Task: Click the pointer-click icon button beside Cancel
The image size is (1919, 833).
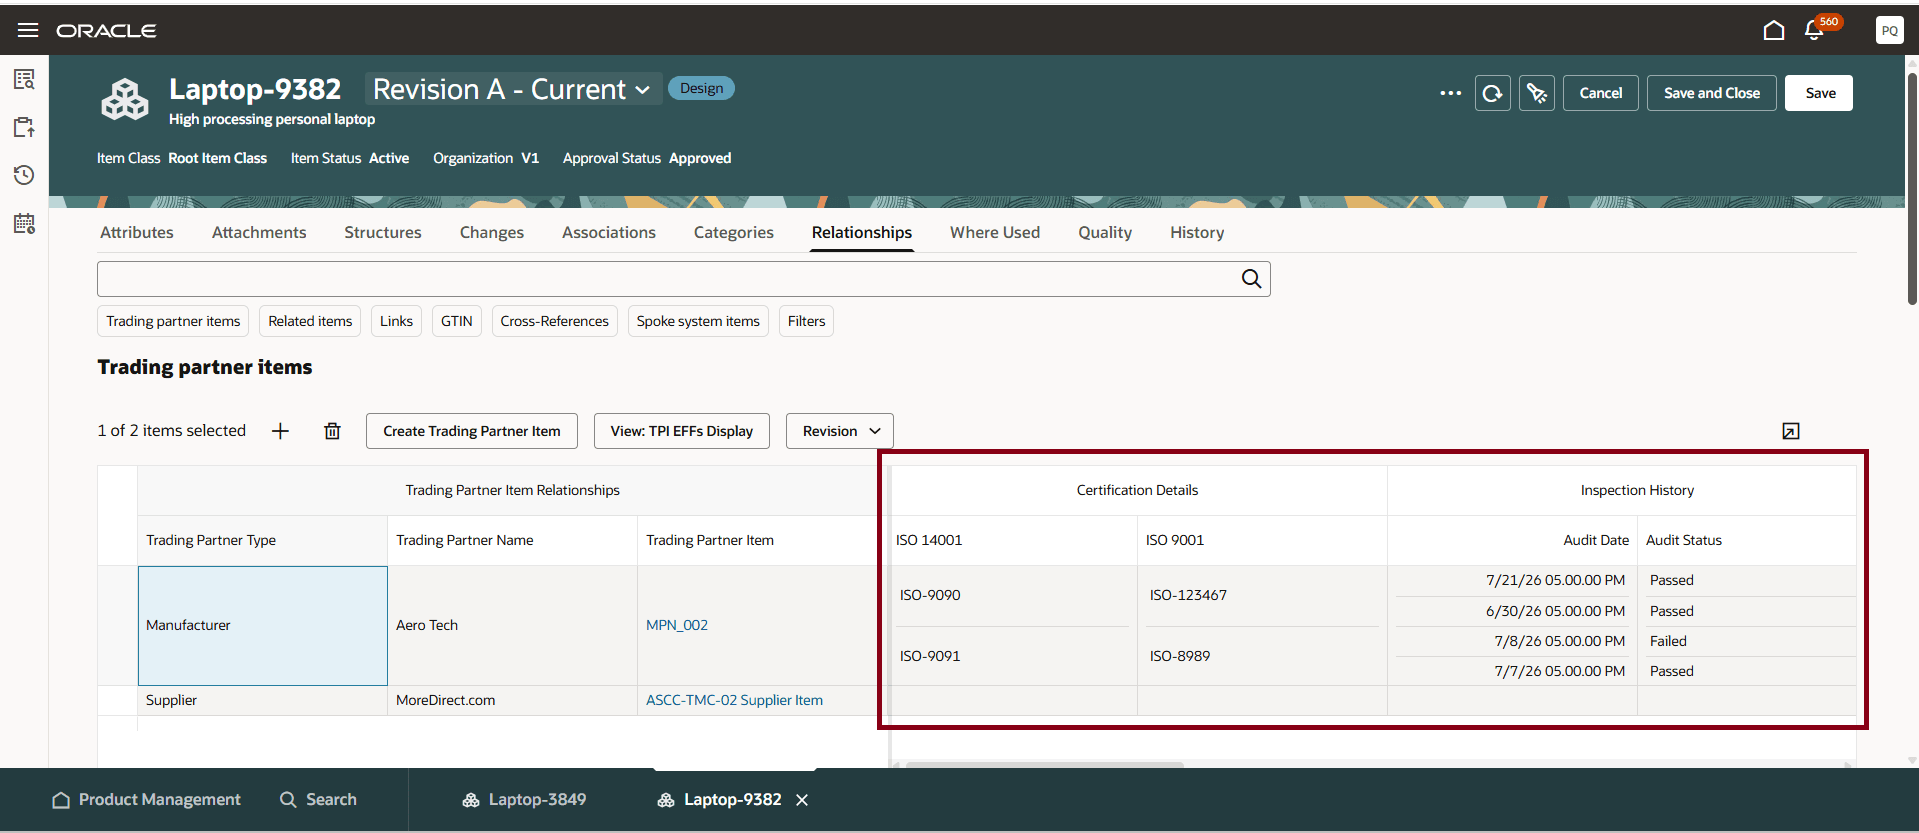Action: click(1537, 93)
